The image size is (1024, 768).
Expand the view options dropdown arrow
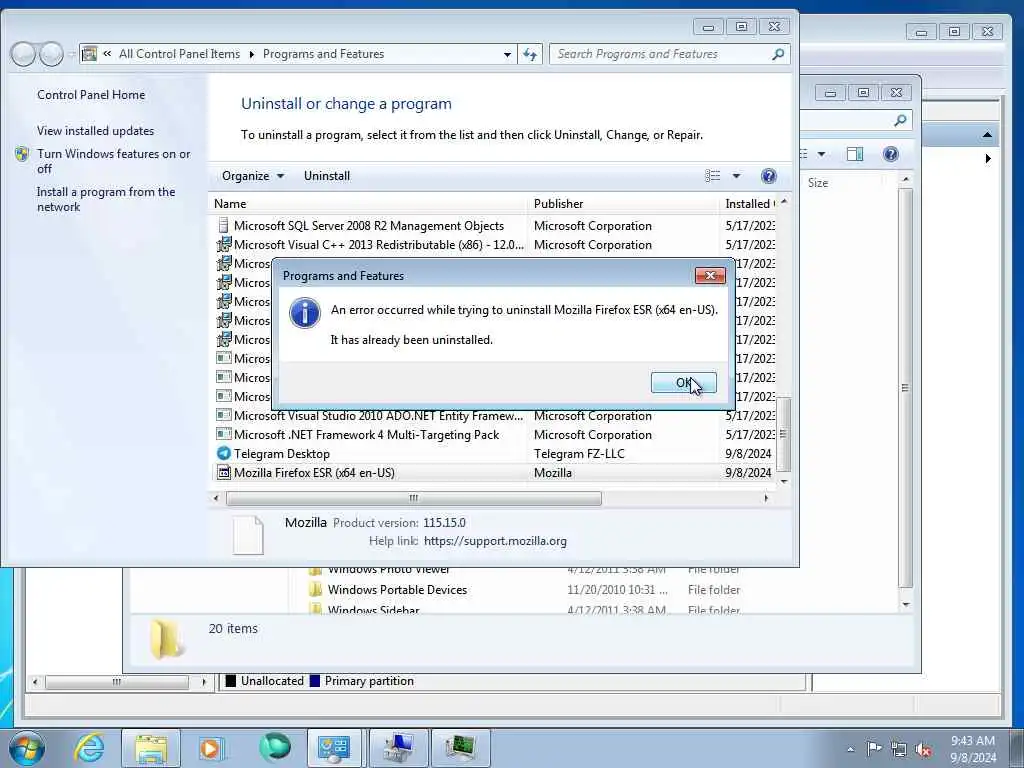point(736,176)
